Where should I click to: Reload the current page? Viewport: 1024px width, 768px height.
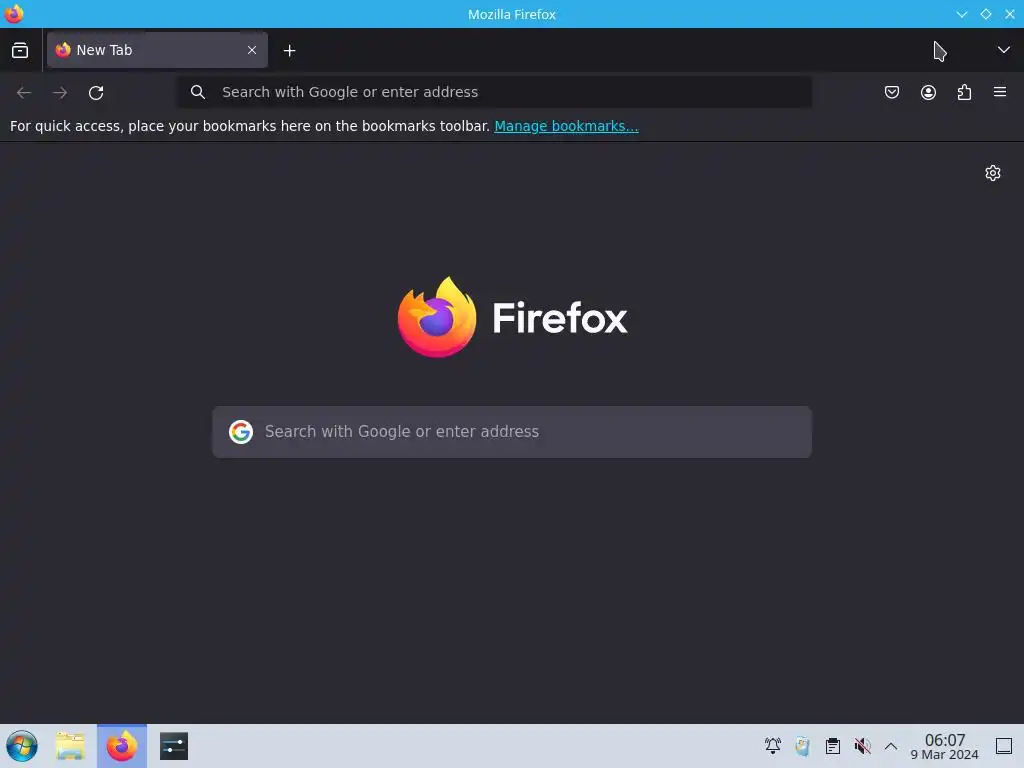96,93
